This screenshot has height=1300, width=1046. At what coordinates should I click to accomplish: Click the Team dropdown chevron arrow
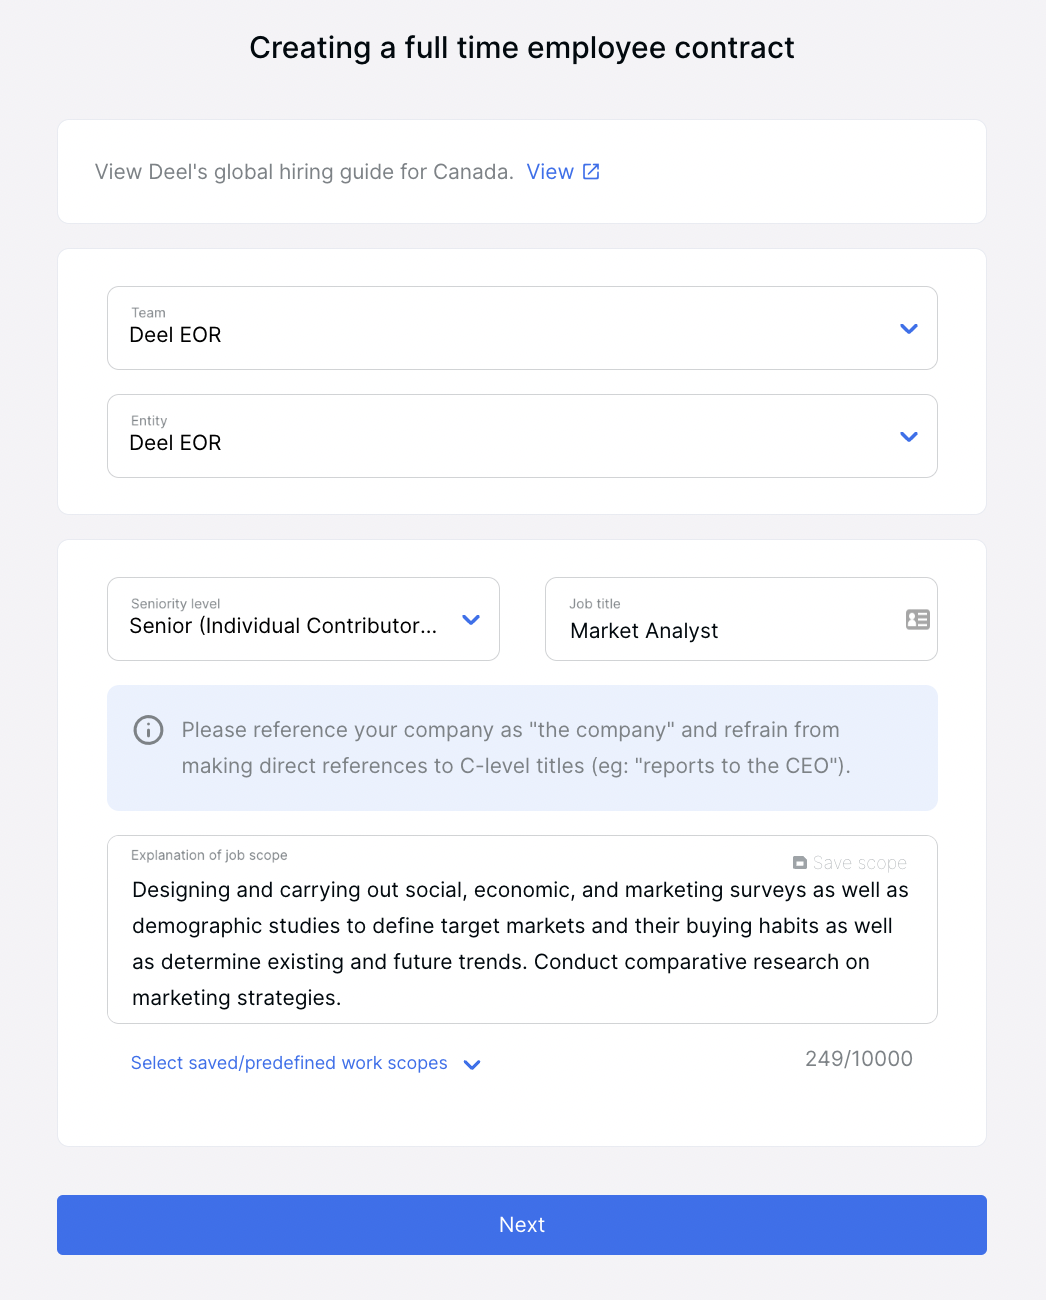[x=908, y=328]
